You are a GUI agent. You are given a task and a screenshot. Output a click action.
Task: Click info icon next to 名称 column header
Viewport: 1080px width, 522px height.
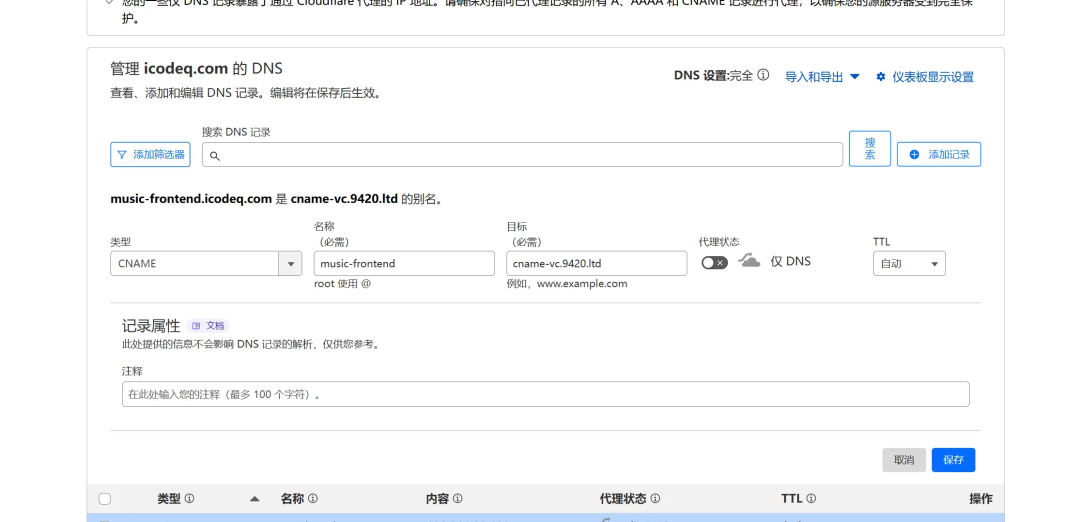(313, 499)
